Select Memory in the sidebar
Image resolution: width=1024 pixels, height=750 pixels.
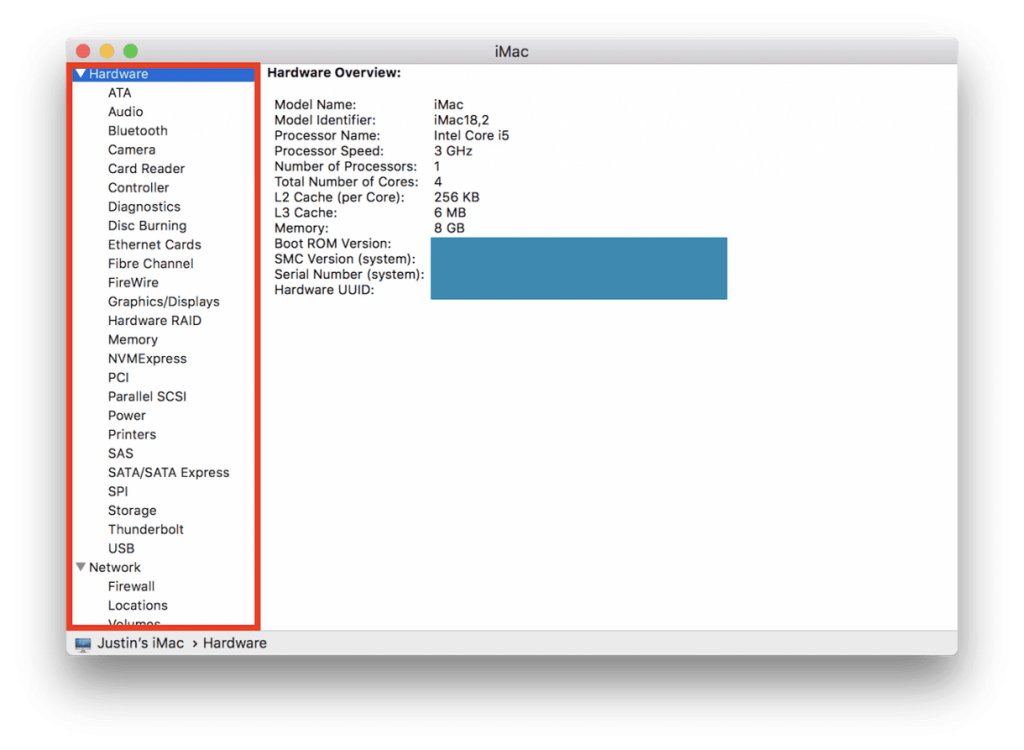click(x=133, y=339)
